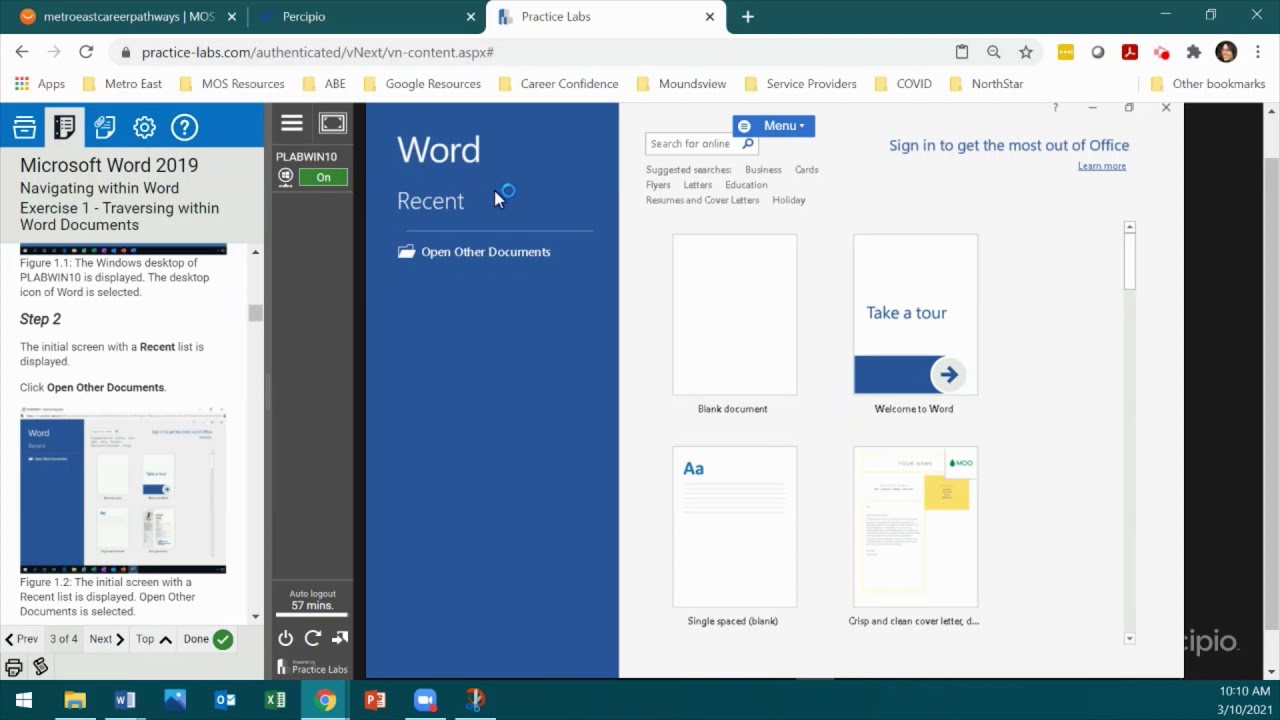The height and width of the screenshot is (720, 1280).
Task: Open the Other bookmarks folder
Action: pos(1208,84)
